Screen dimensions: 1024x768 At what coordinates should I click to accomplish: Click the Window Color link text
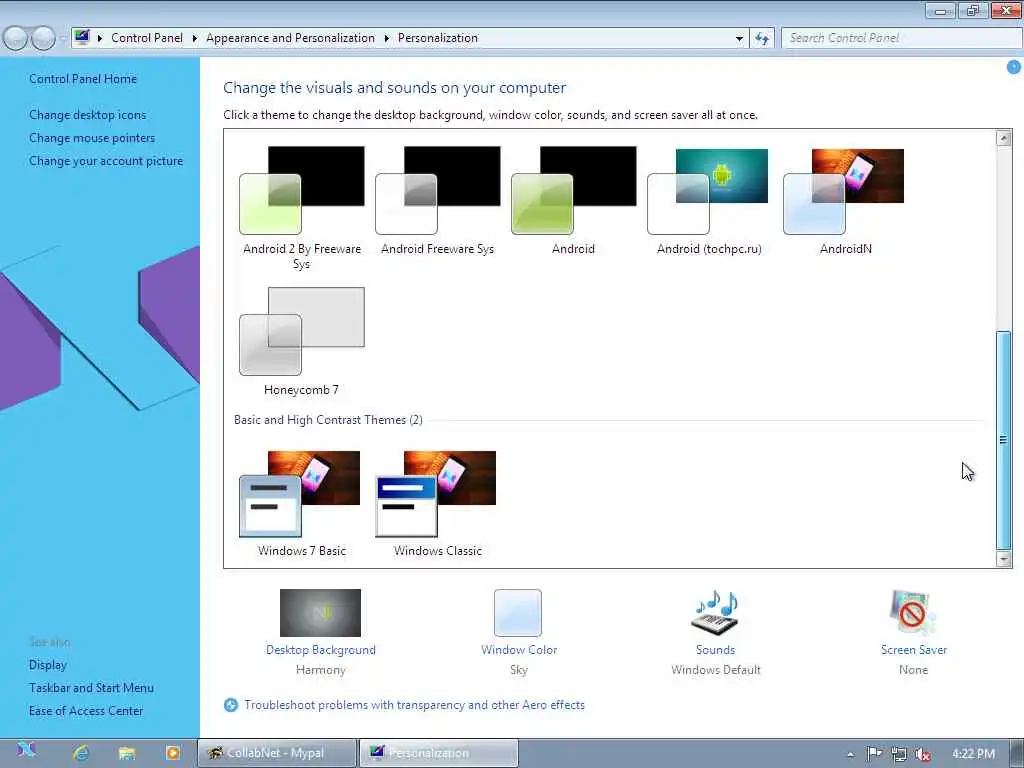pos(519,650)
